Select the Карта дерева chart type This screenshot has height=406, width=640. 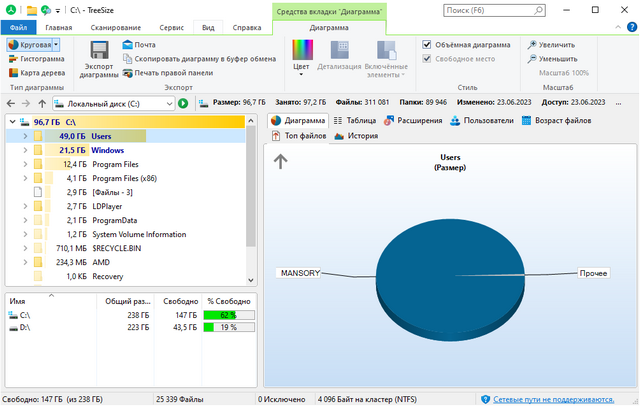tap(35, 73)
